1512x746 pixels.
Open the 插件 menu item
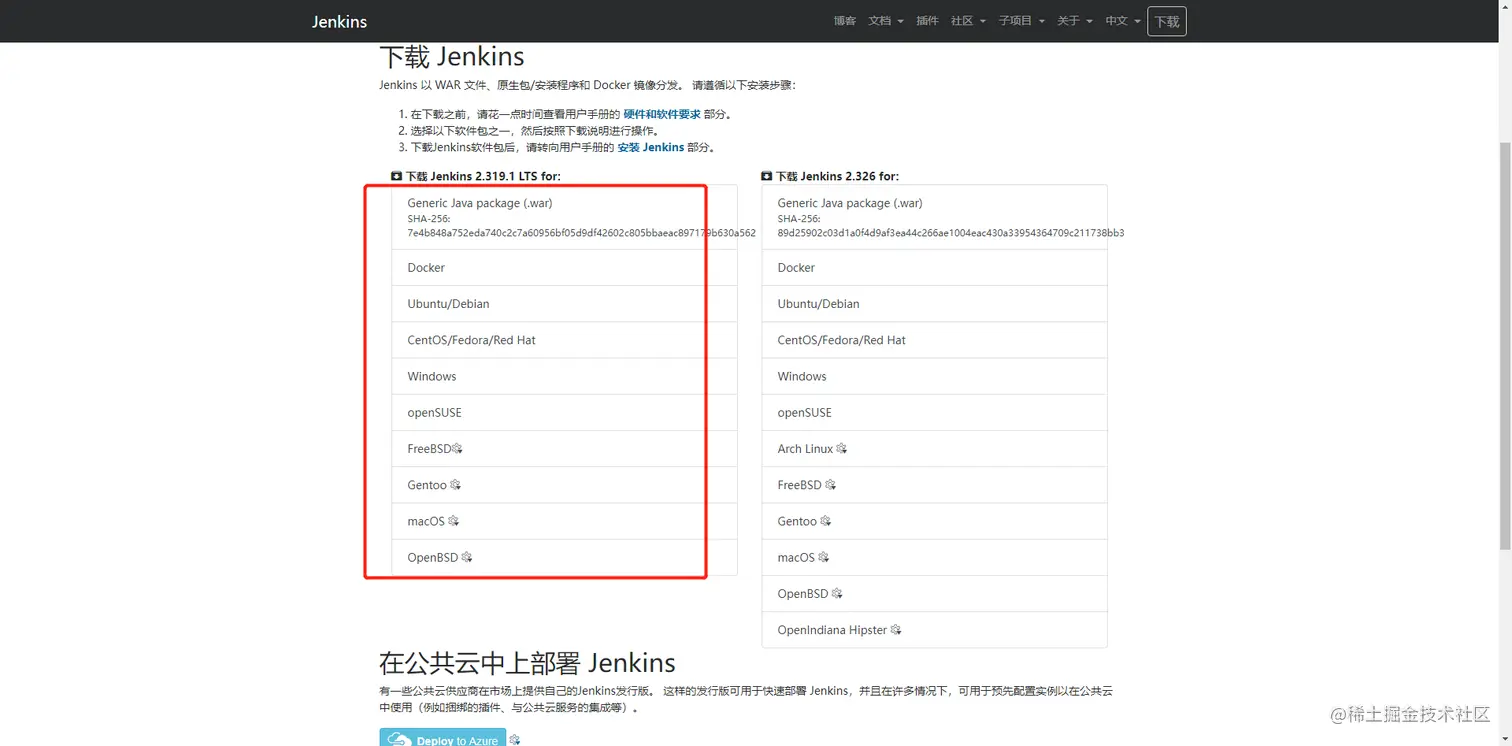click(x=927, y=20)
